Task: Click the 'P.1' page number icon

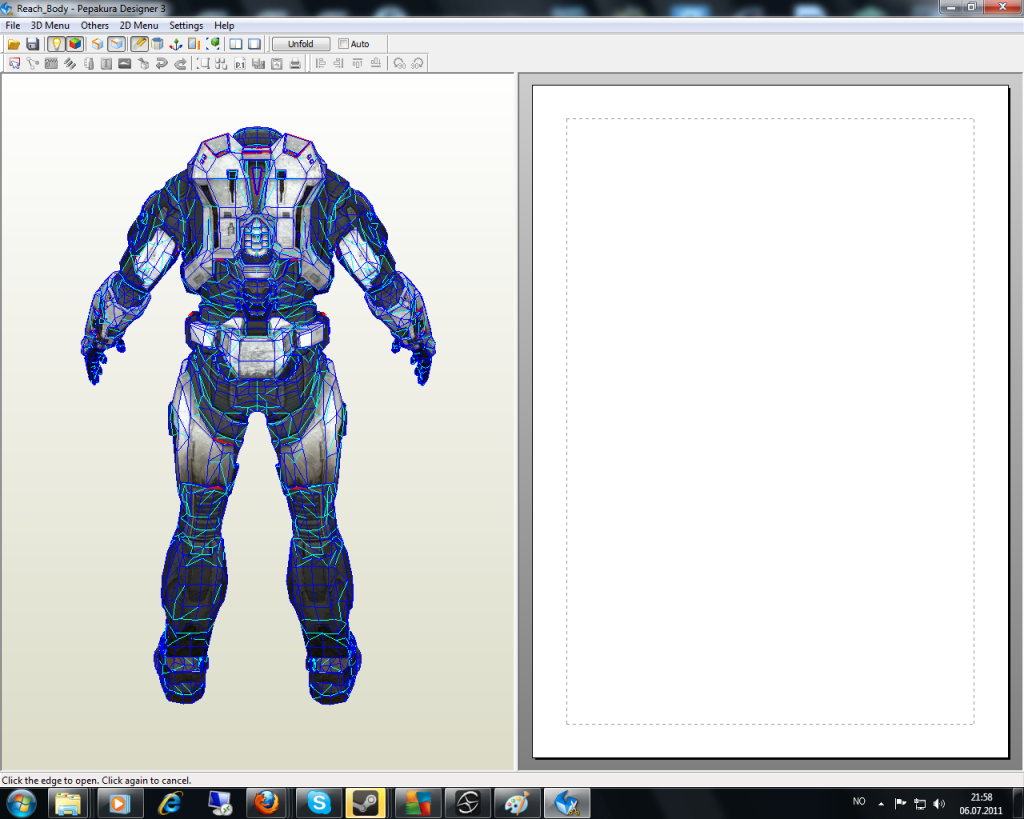Action: point(240,63)
